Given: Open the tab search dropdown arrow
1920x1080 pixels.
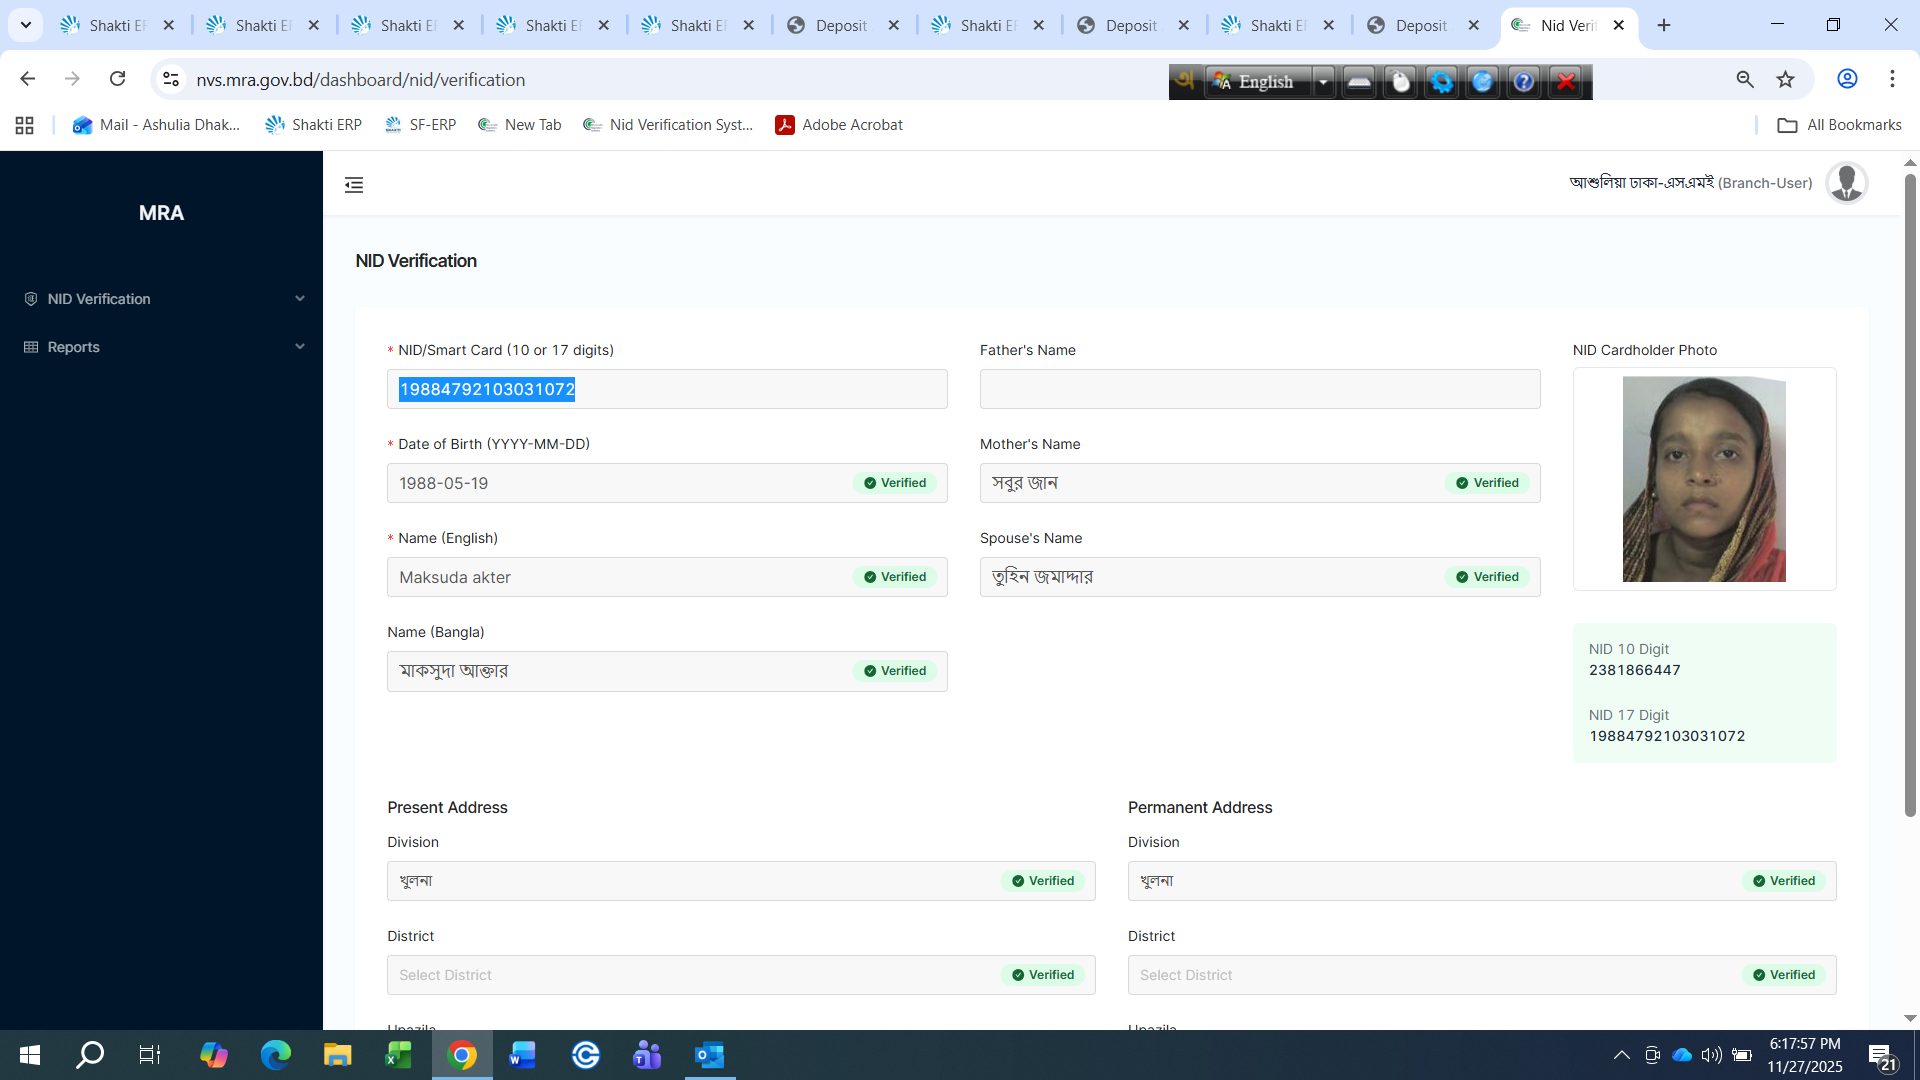Looking at the screenshot, I should pos(26,25).
